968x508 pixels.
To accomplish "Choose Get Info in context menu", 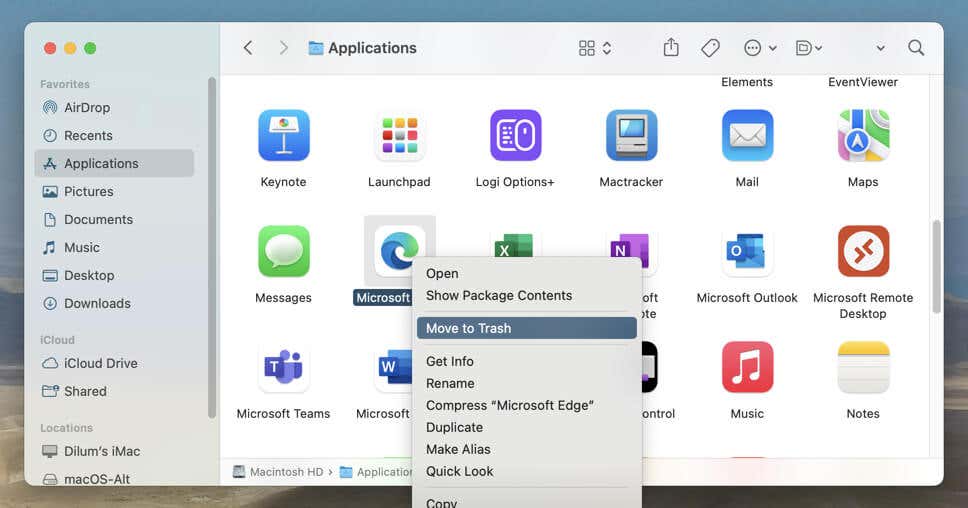I will click(449, 361).
